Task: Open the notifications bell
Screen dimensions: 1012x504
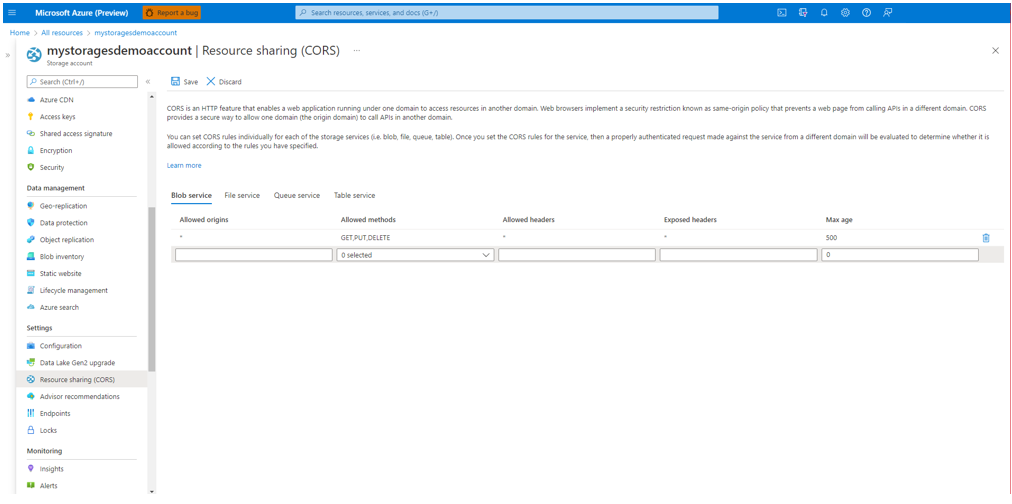Action: point(824,12)
